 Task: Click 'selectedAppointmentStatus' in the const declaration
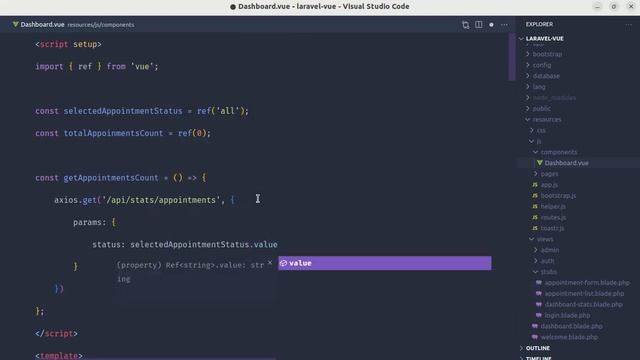click(x=123, y=111)
